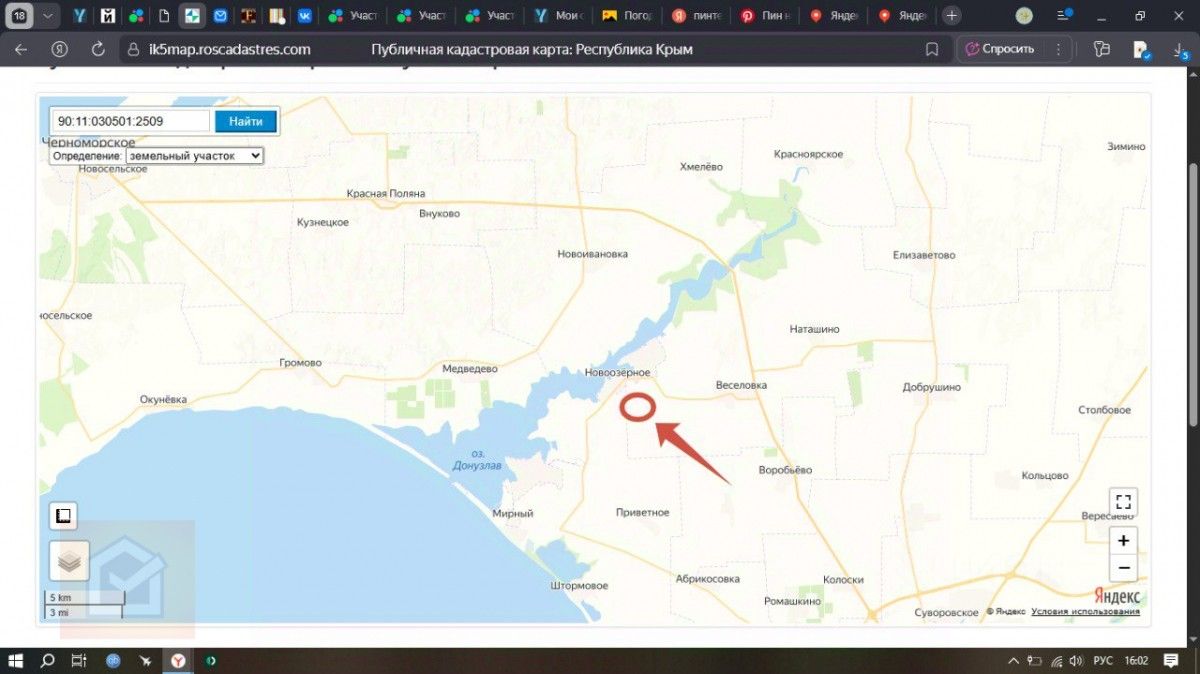The width and height of the screenshot is (1200, 674).
Task: Zoom in with the plus button
Action: click(1123, 541)
